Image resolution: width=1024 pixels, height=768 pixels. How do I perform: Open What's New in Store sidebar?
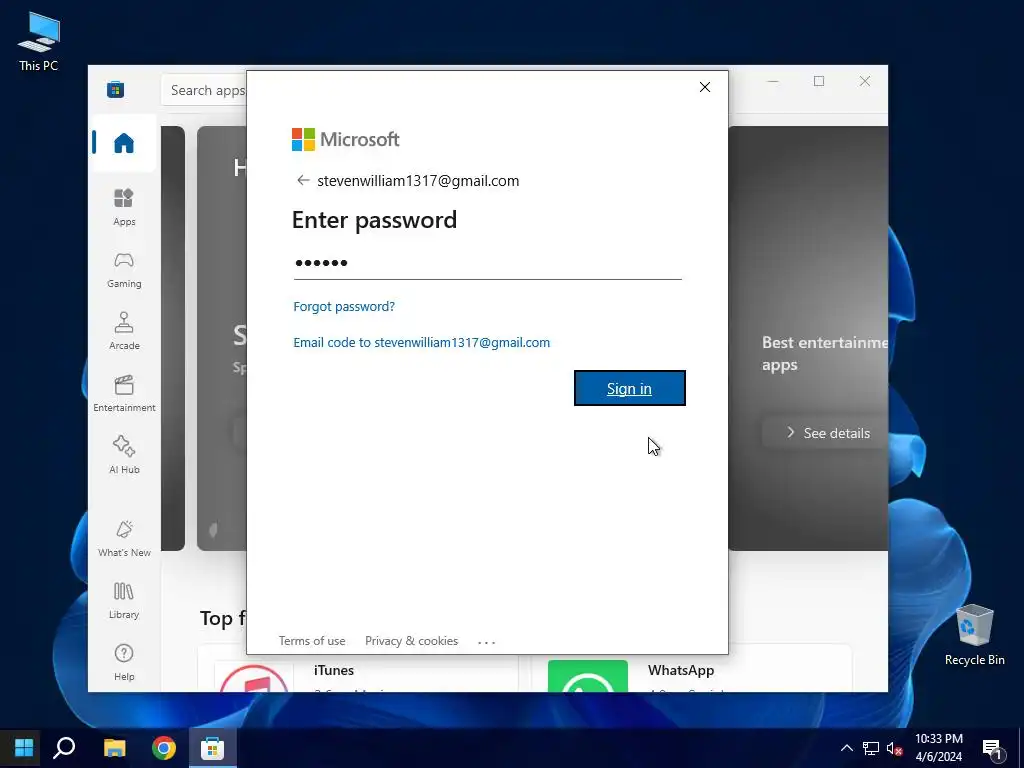(124, 539)
